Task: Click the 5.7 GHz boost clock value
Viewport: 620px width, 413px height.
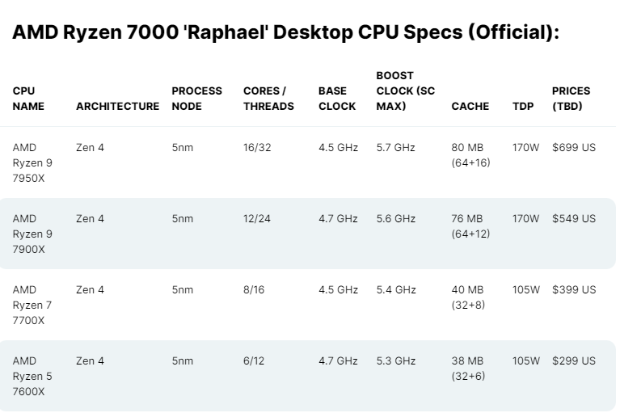Action: click(x=396, y=147)
